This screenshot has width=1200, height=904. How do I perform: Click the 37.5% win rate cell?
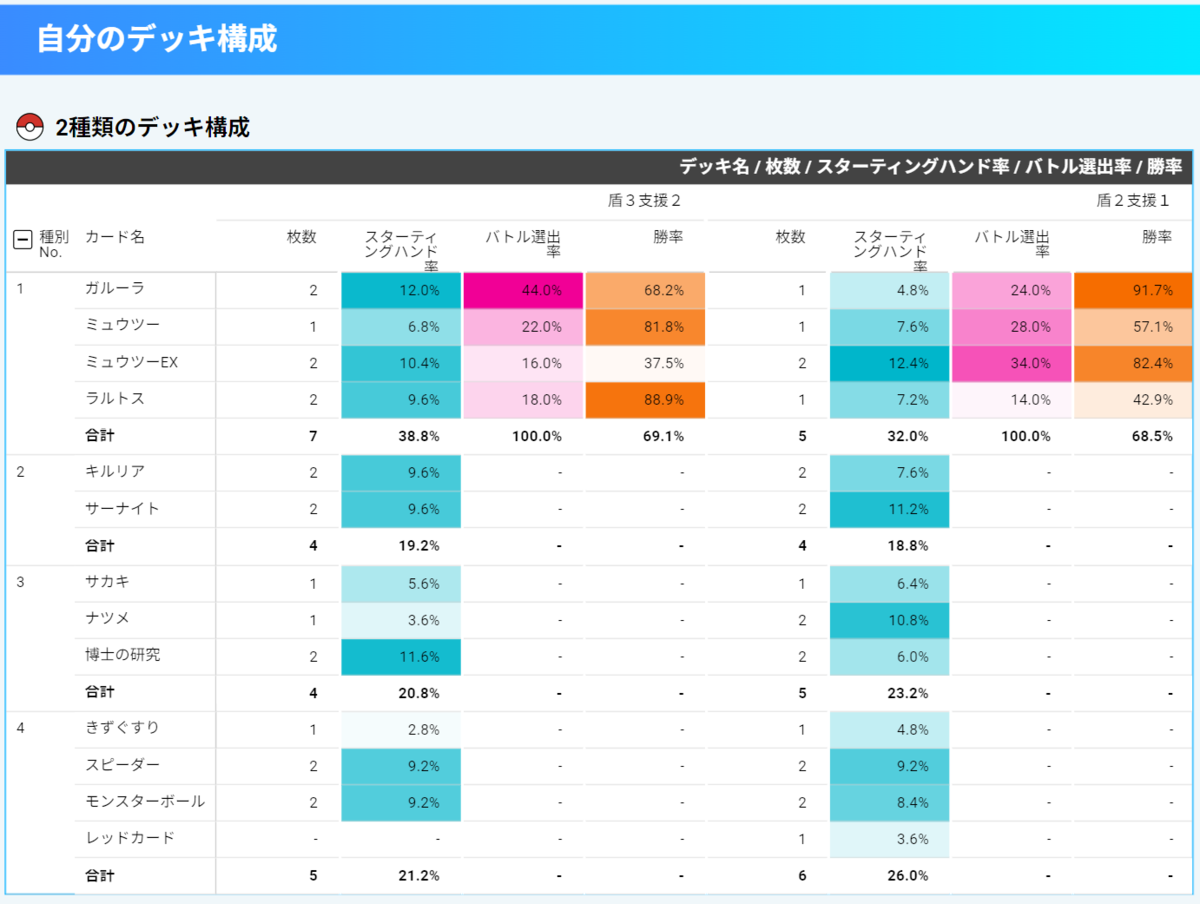coord(645,363)
